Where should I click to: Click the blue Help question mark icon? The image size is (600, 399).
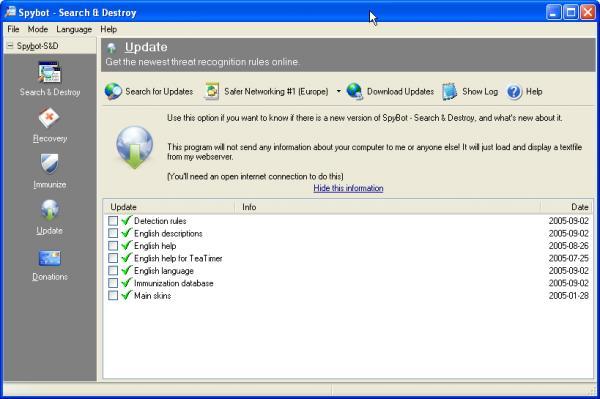pyautogui.click(x=514, y=92)
